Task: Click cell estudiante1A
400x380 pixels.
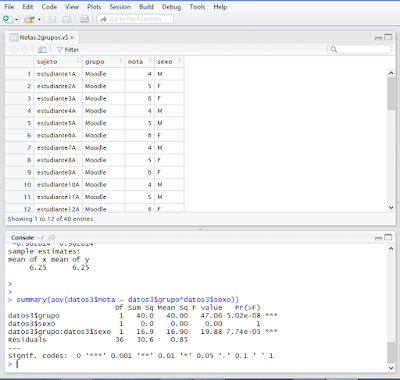Action: click(x=58, y=74)
